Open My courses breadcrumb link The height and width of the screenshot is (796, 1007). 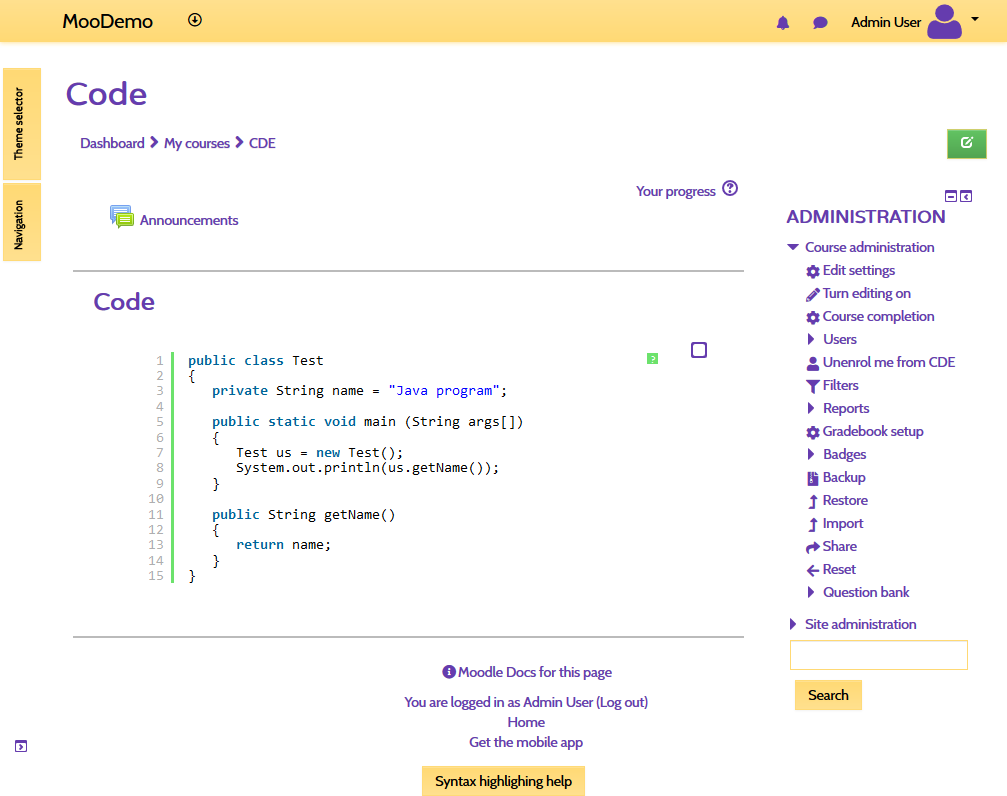pos(197,143)
